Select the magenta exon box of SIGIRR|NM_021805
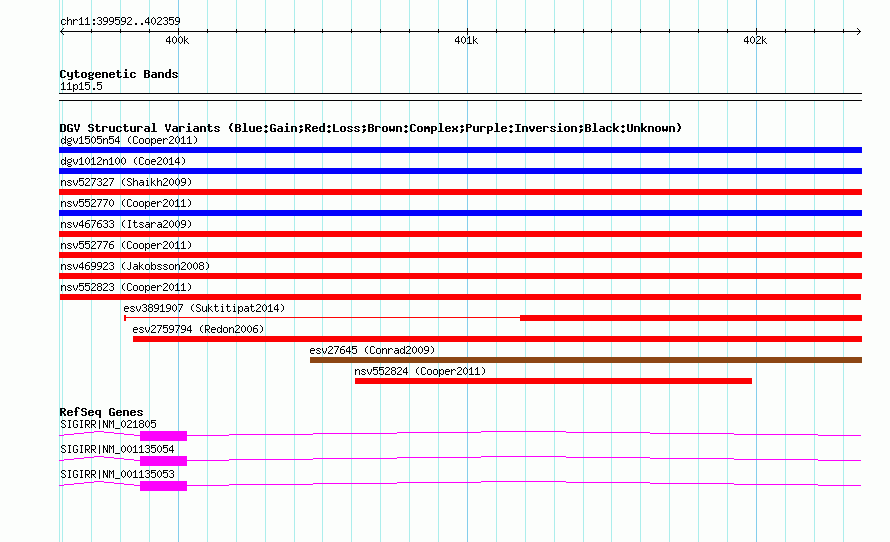The image size is (890, 542). (x=163, y=436)
